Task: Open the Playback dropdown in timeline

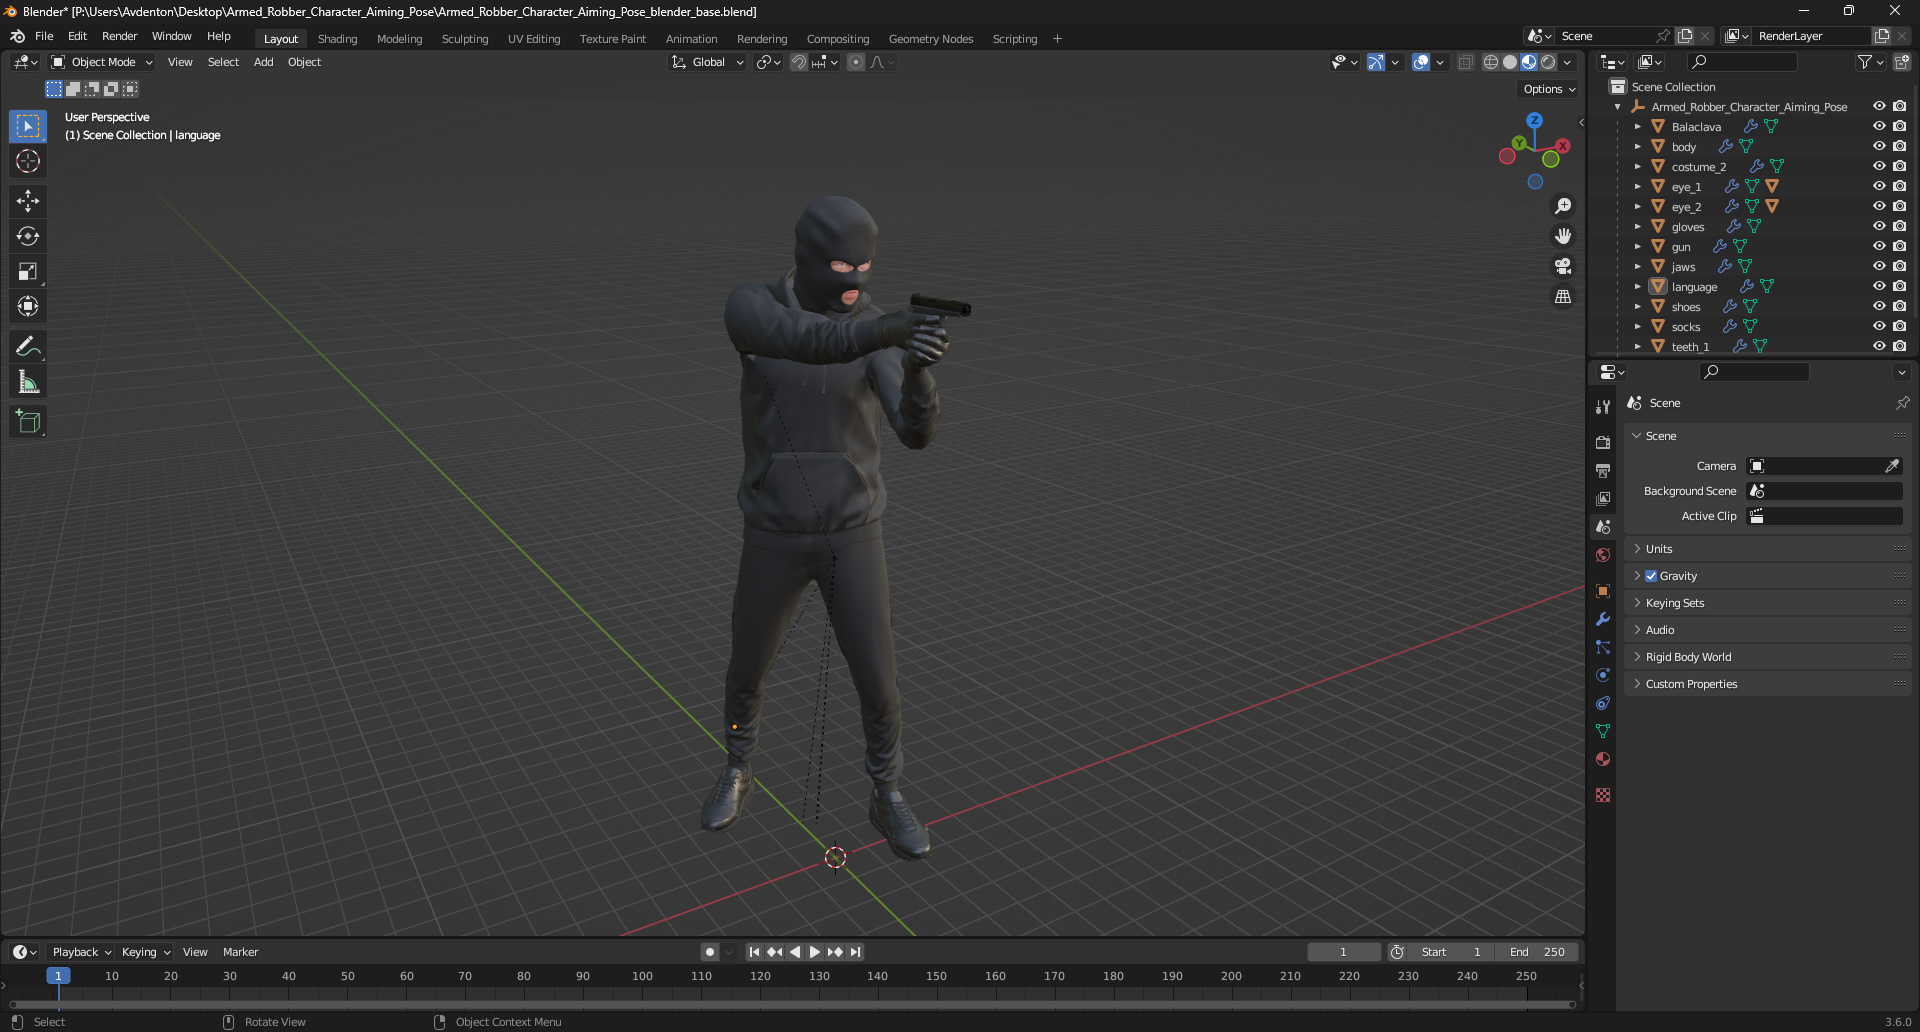Action: pos(82,952)
